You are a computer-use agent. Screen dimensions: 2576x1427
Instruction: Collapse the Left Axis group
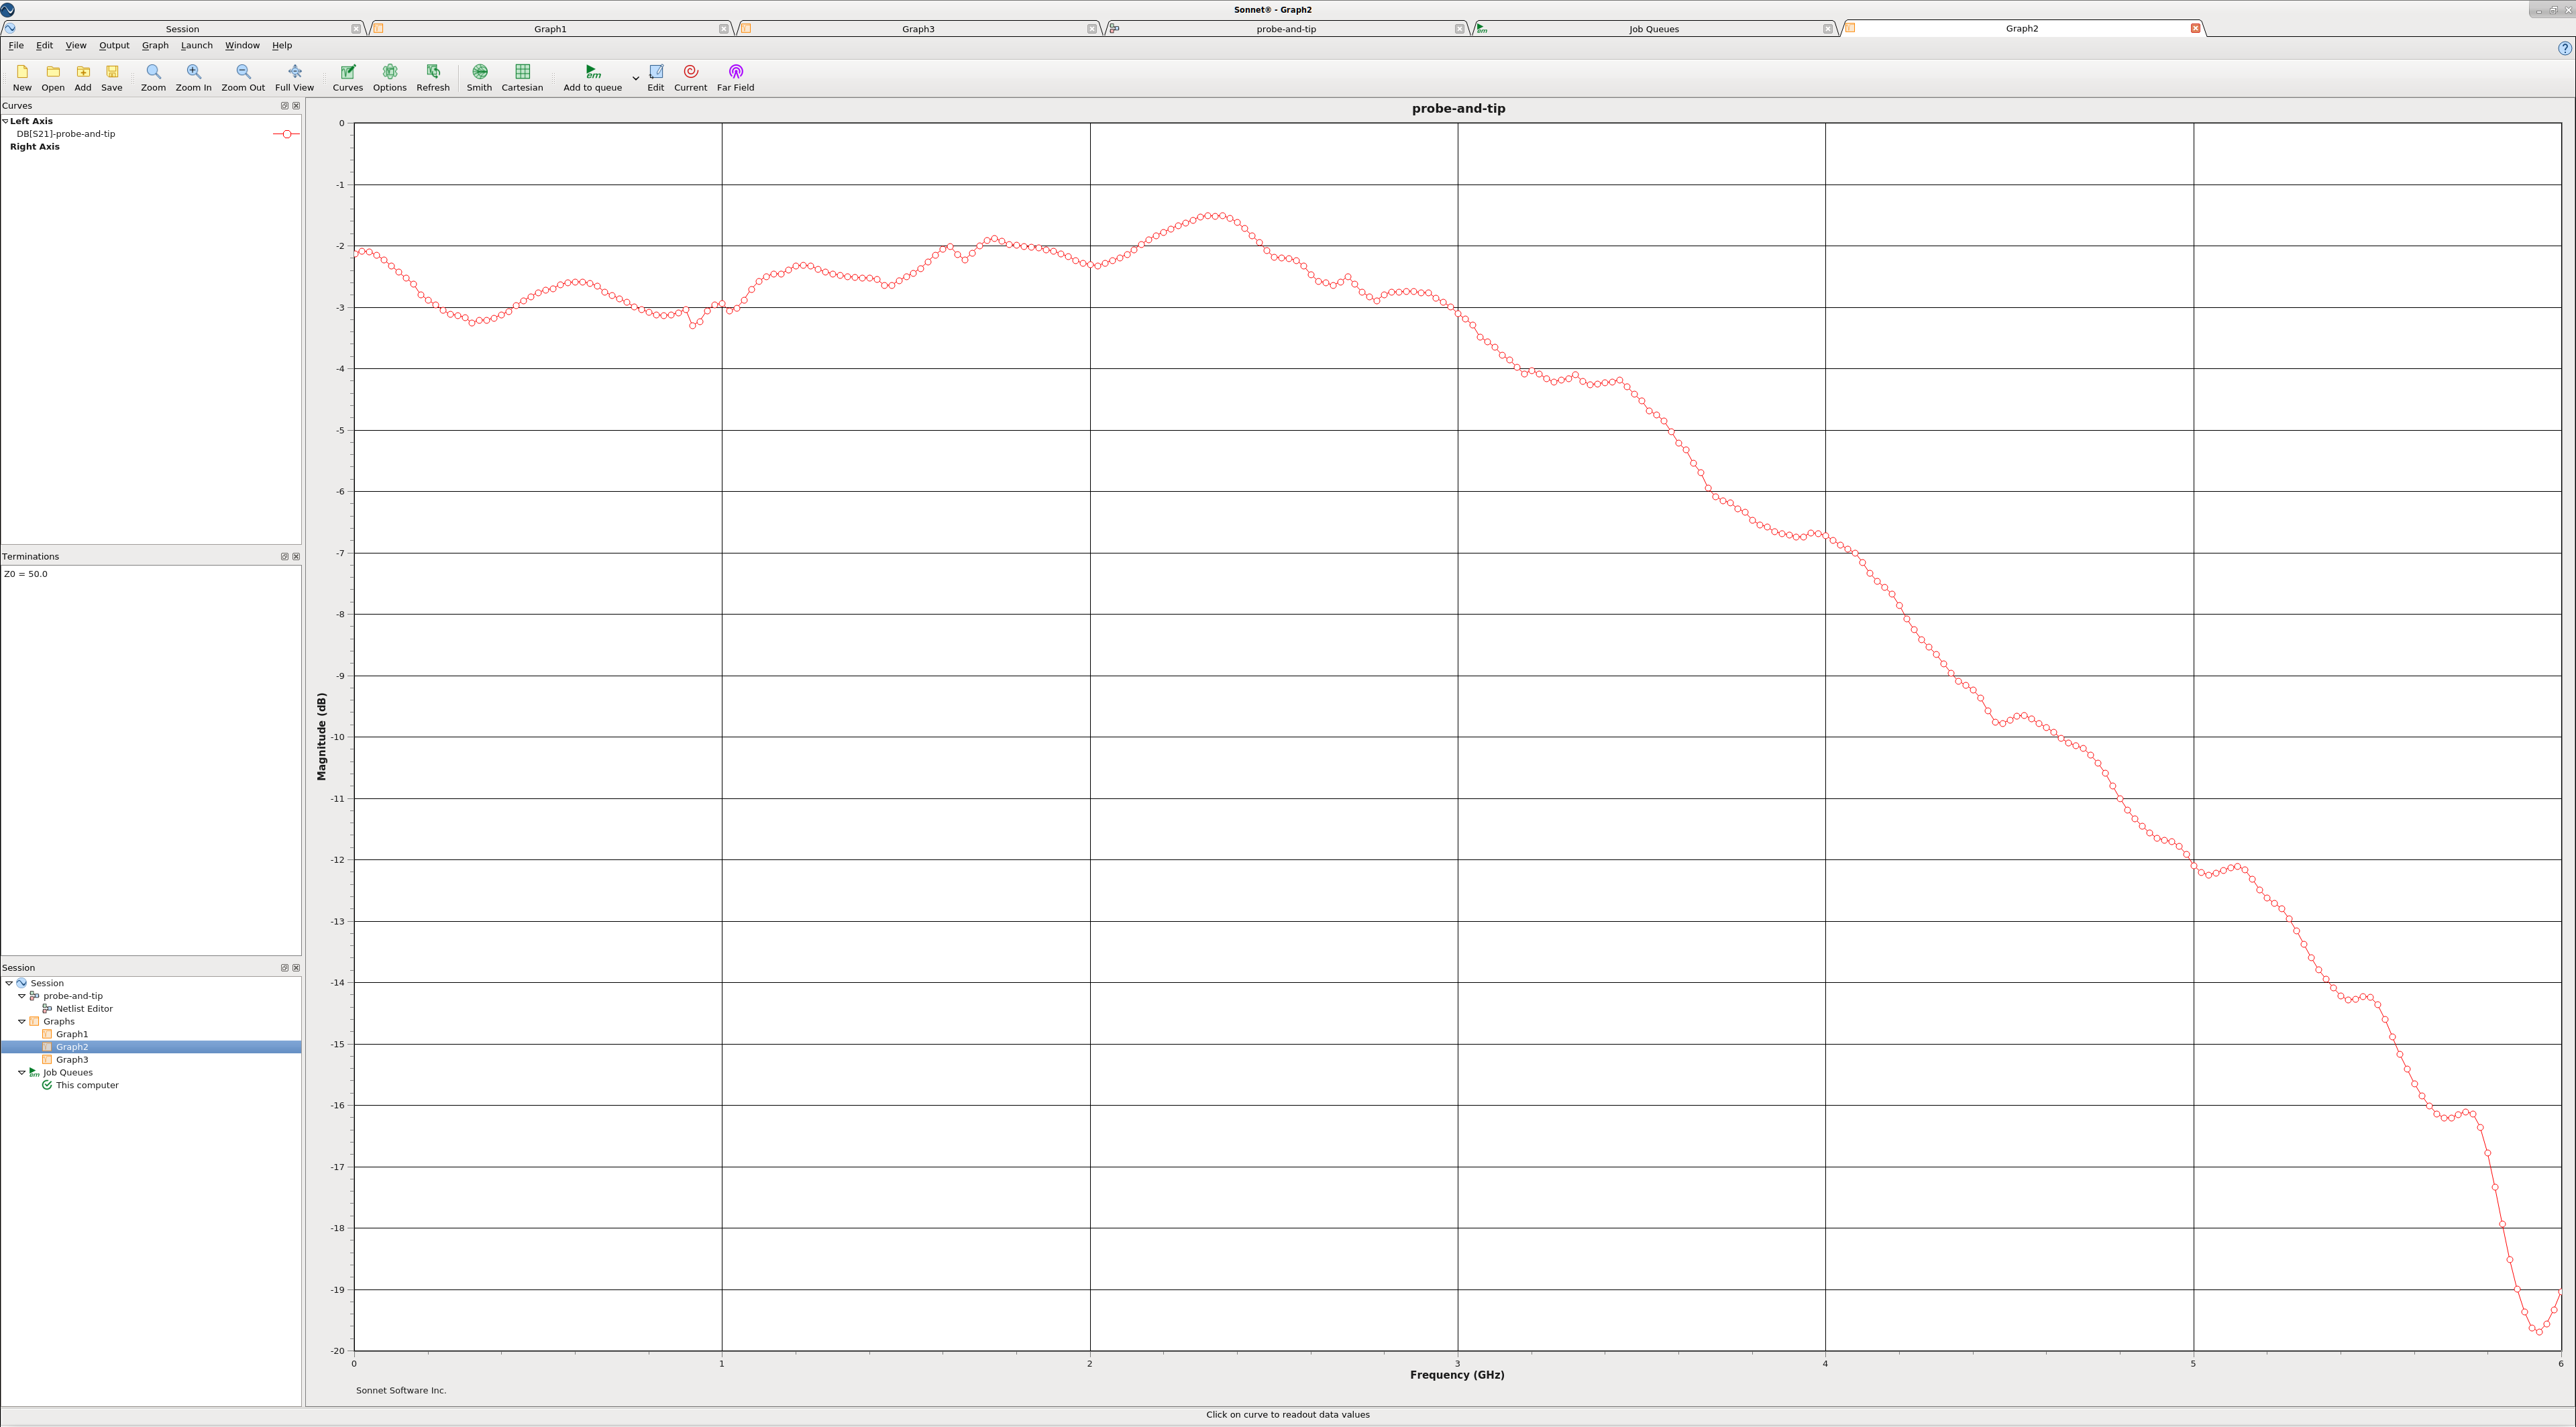pyautogui.click(x=5, y=121)
